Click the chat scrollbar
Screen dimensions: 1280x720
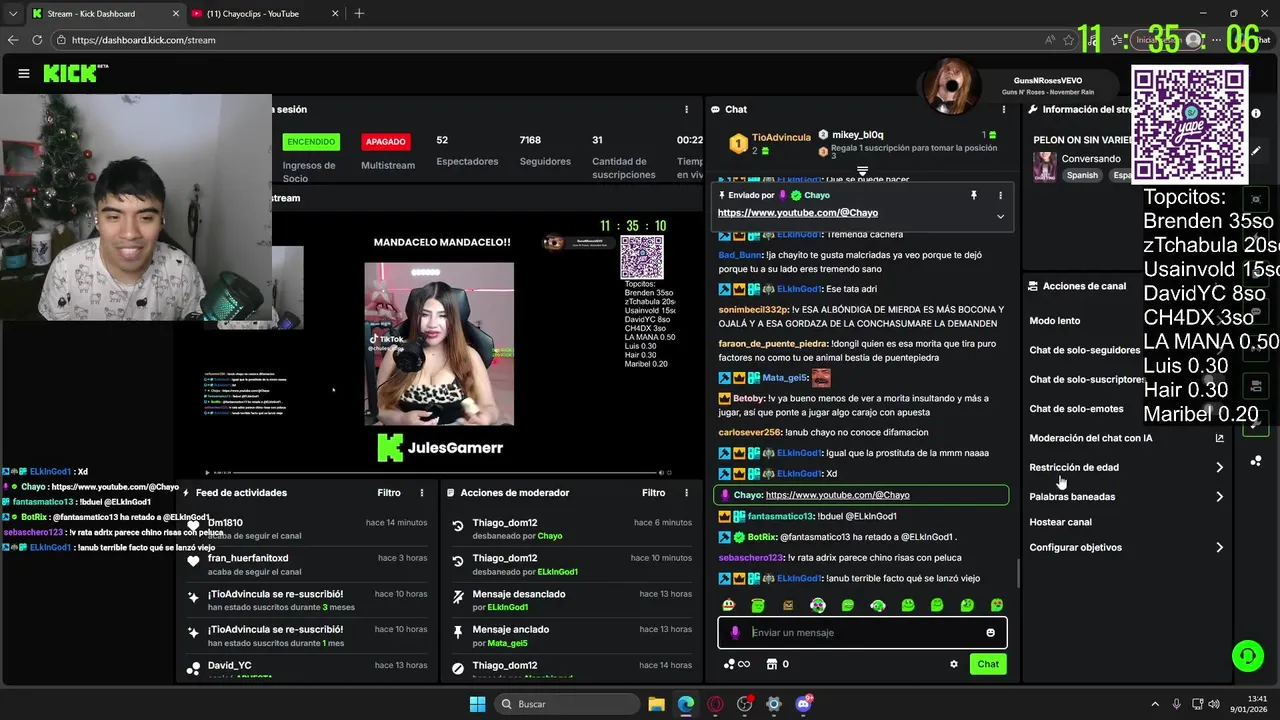click(1017, 572)
